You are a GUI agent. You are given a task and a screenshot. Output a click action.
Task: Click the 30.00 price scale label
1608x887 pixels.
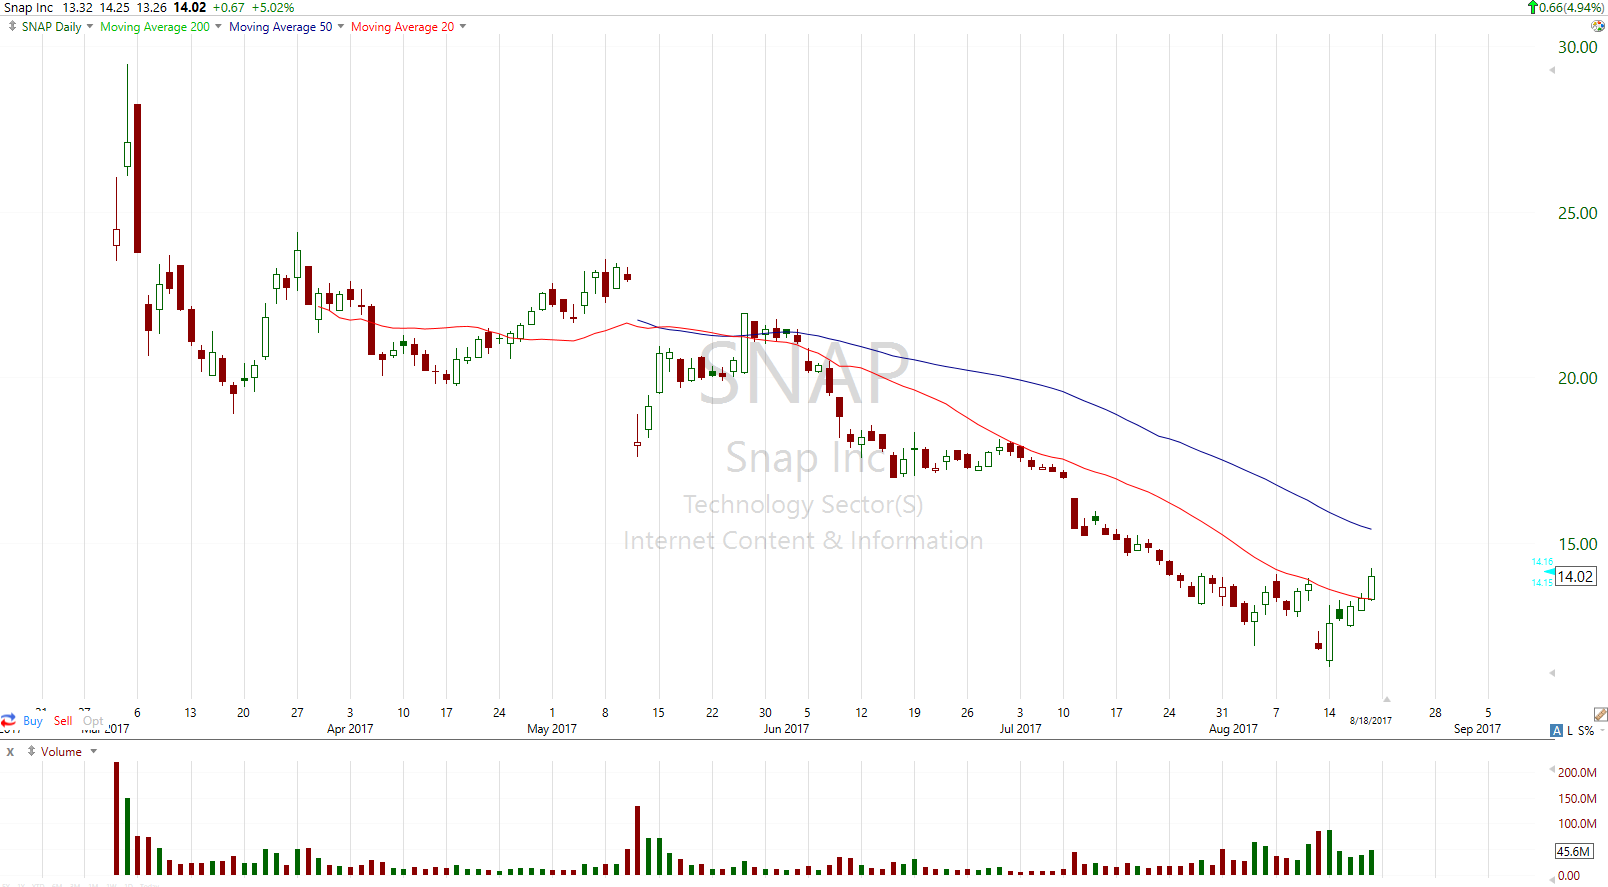1577,47
